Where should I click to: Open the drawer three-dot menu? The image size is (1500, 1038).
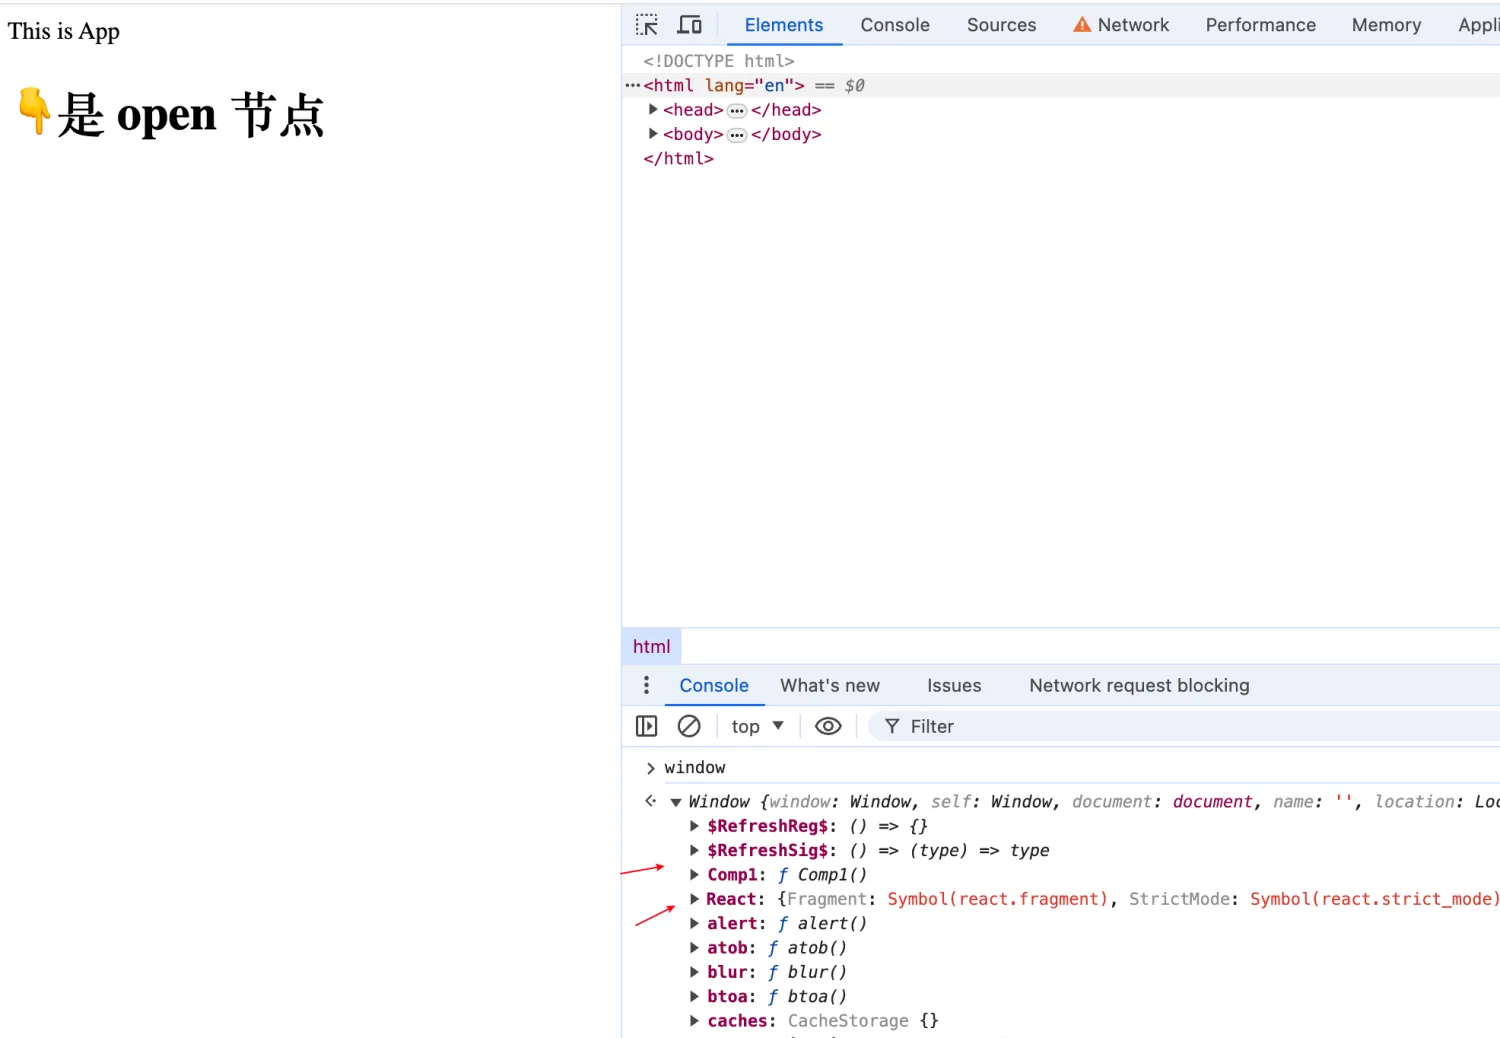[x=646, y=685]
